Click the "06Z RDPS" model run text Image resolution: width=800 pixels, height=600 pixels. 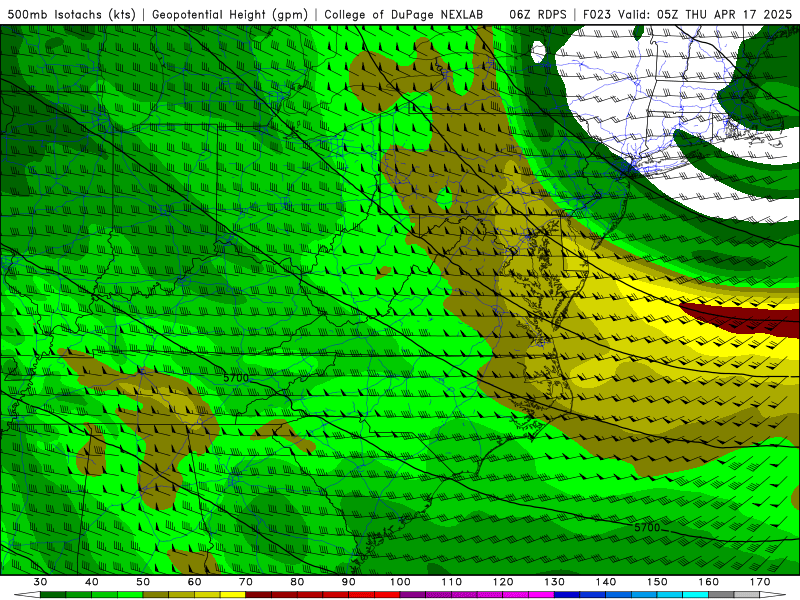pos(538,15)
